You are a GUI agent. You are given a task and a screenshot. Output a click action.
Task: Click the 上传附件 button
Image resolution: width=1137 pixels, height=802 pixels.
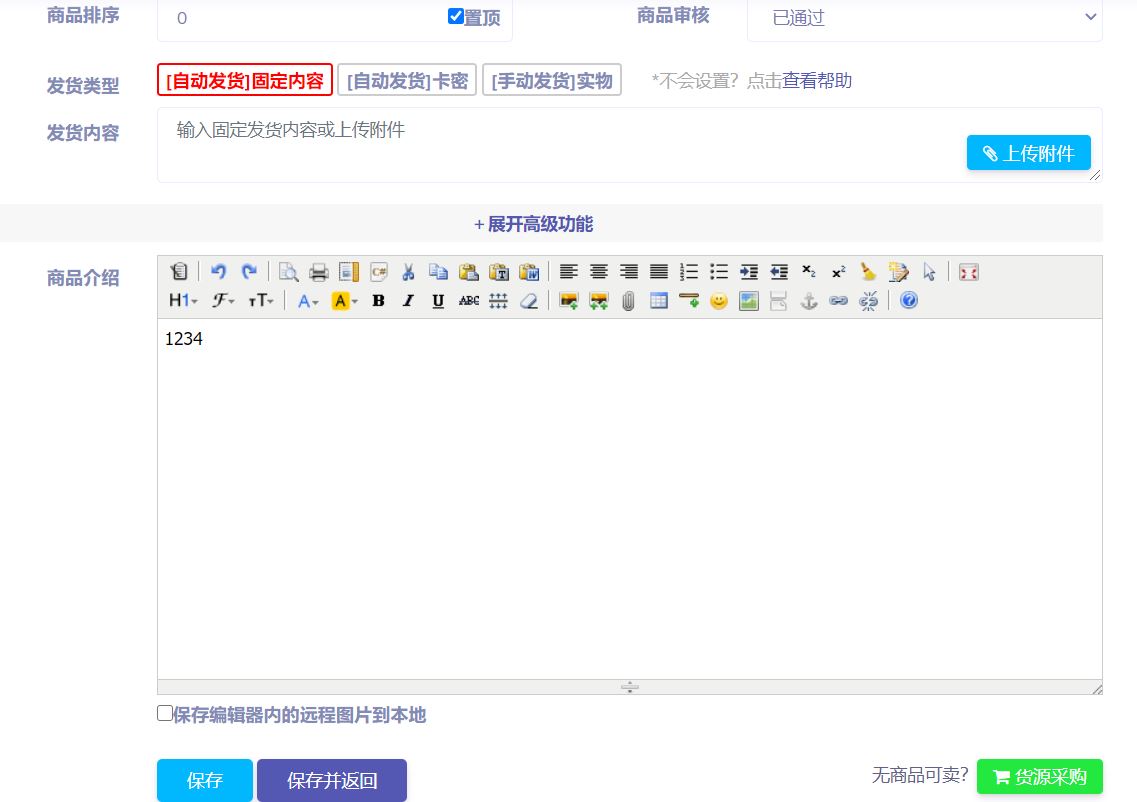[x=1028, y=153]
